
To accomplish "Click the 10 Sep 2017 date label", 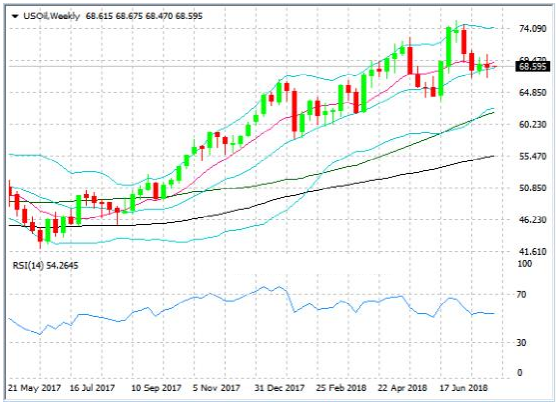I will [x=156, y=388].
